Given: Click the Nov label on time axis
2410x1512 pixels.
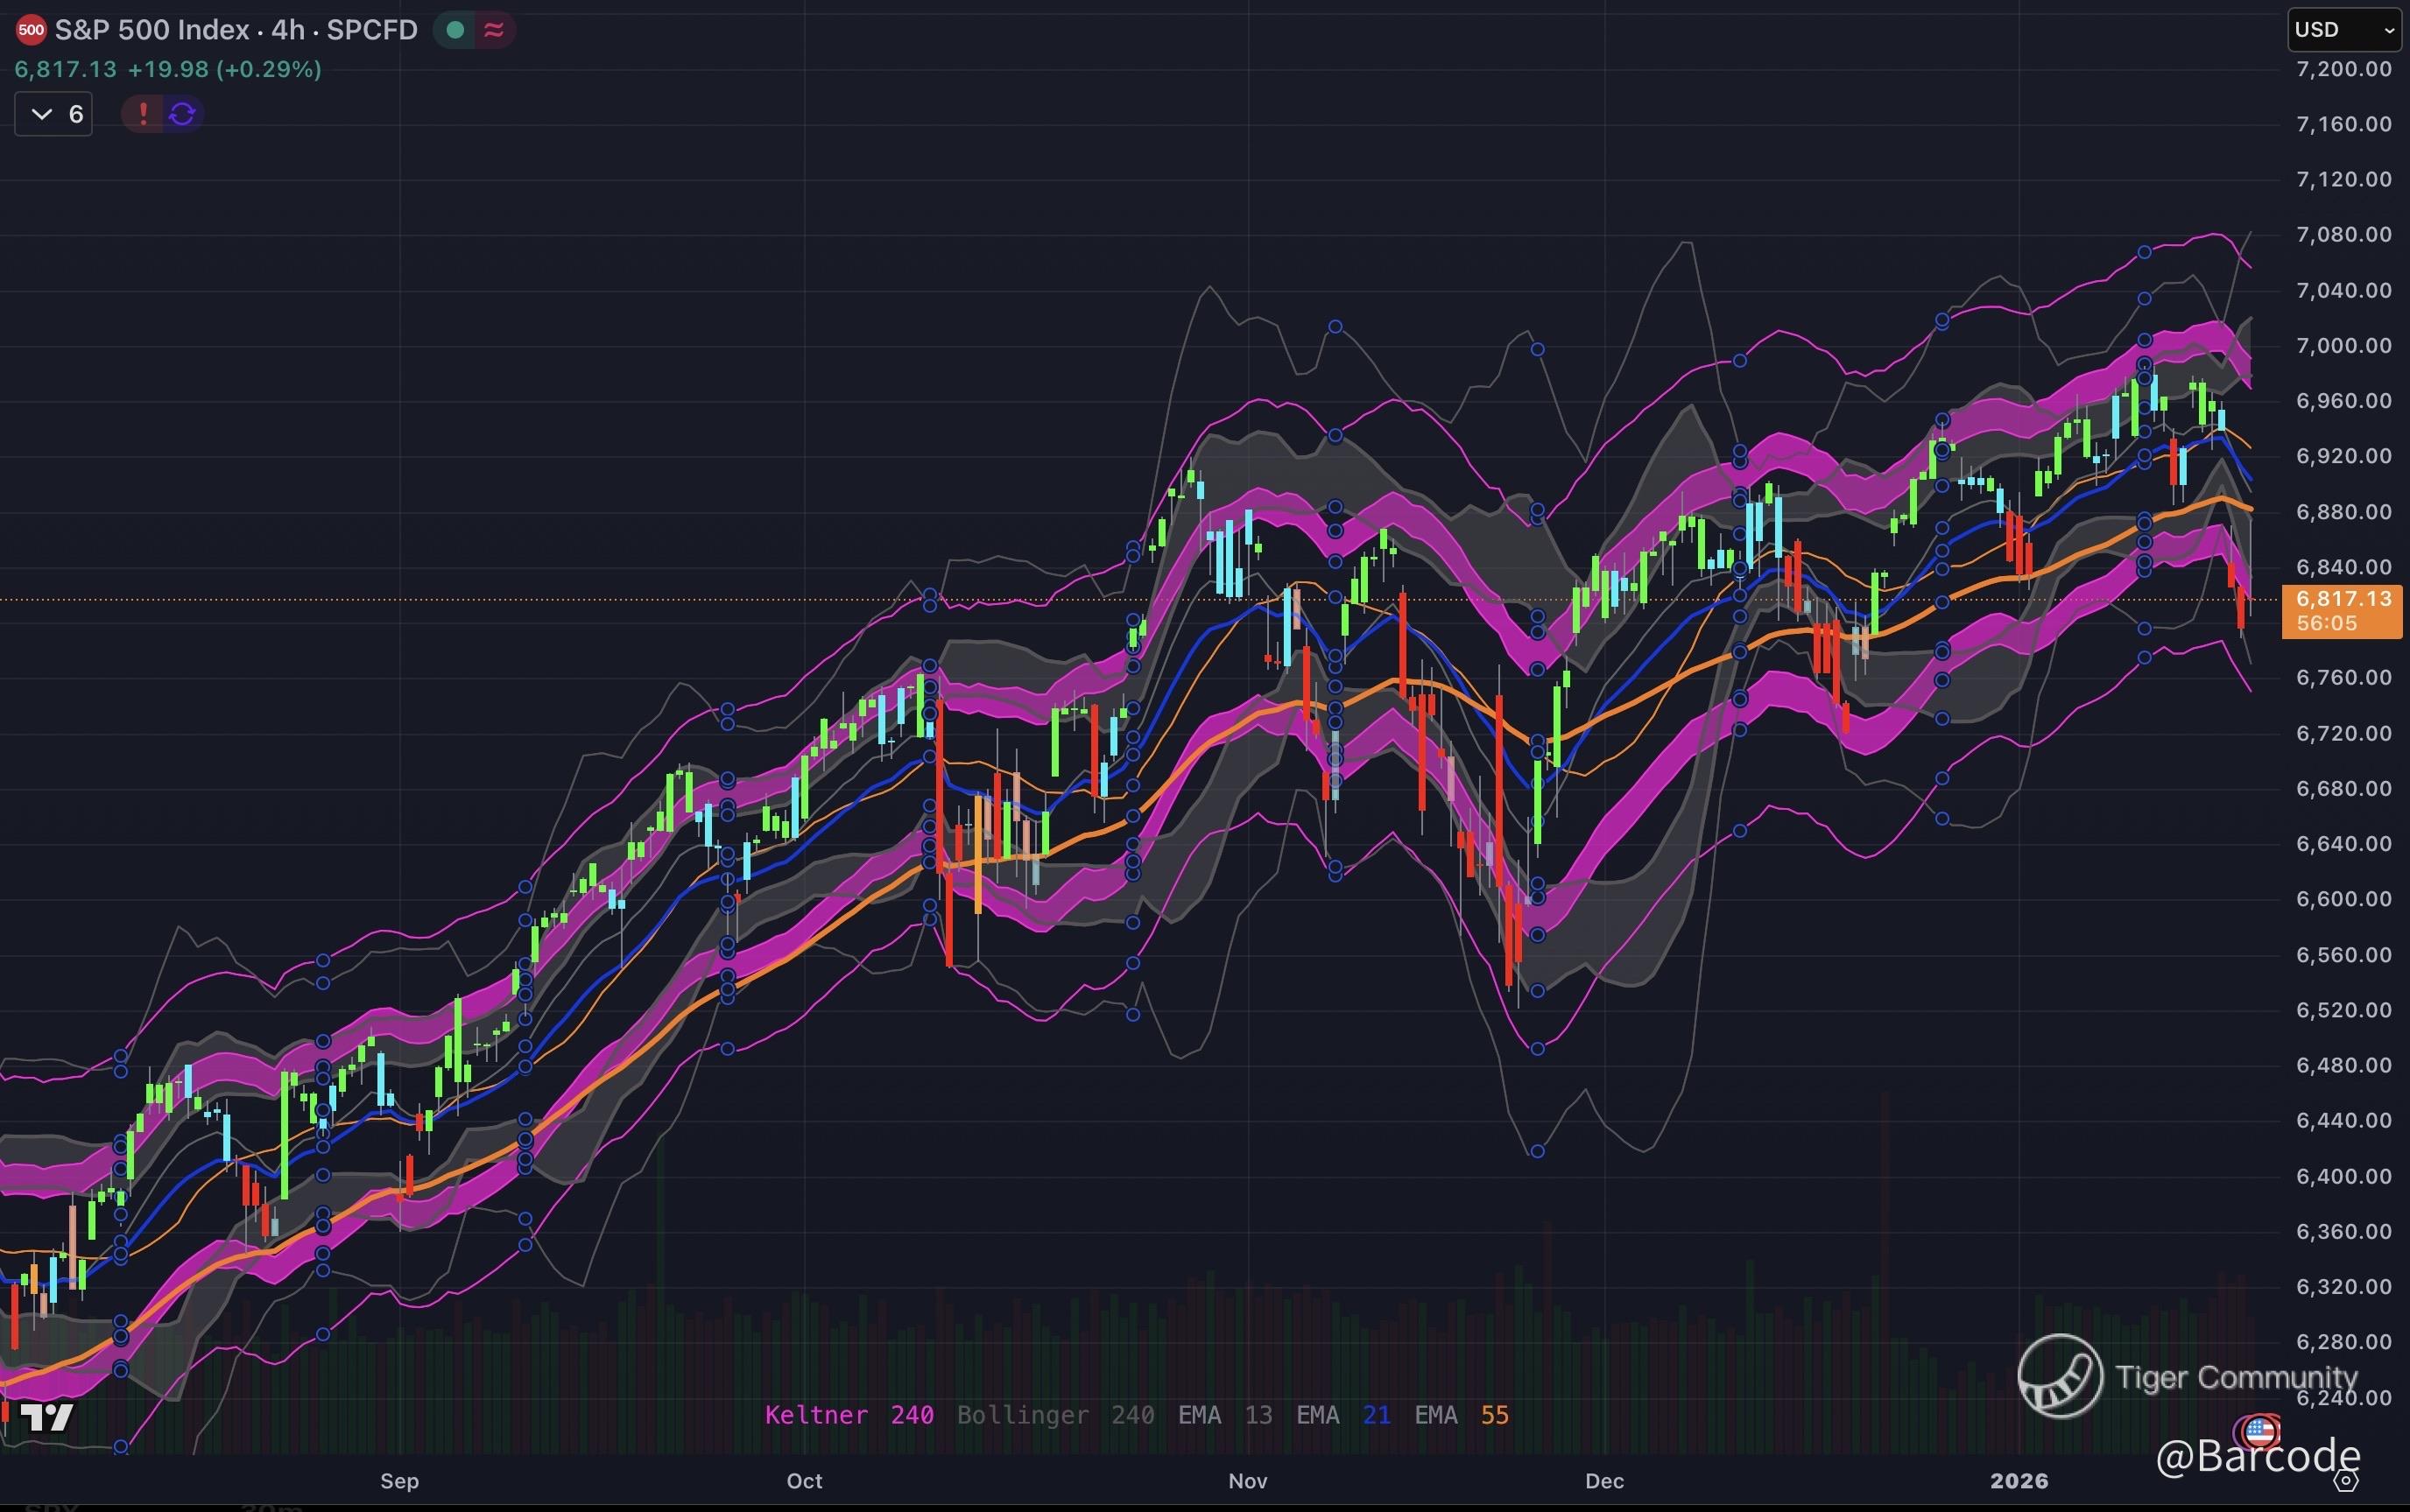Looking at the screenshot, I should point(1247,1481).
